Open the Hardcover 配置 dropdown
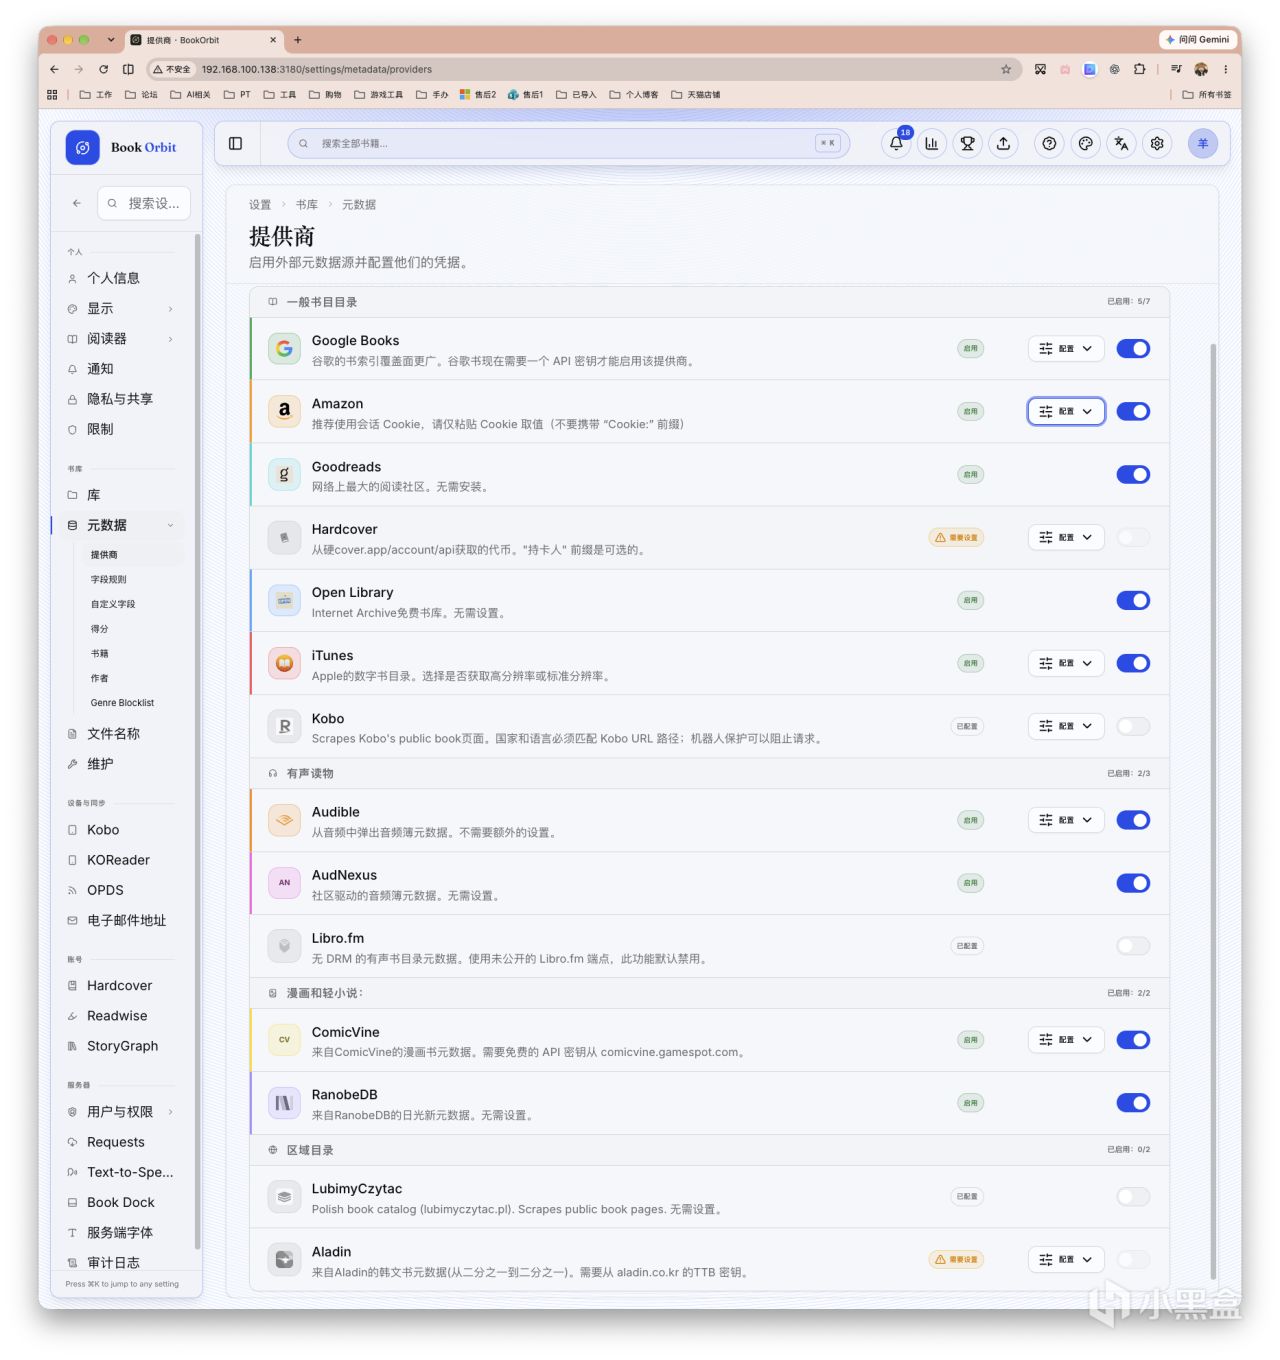1280x1360 pixels. click(1066, 538)
